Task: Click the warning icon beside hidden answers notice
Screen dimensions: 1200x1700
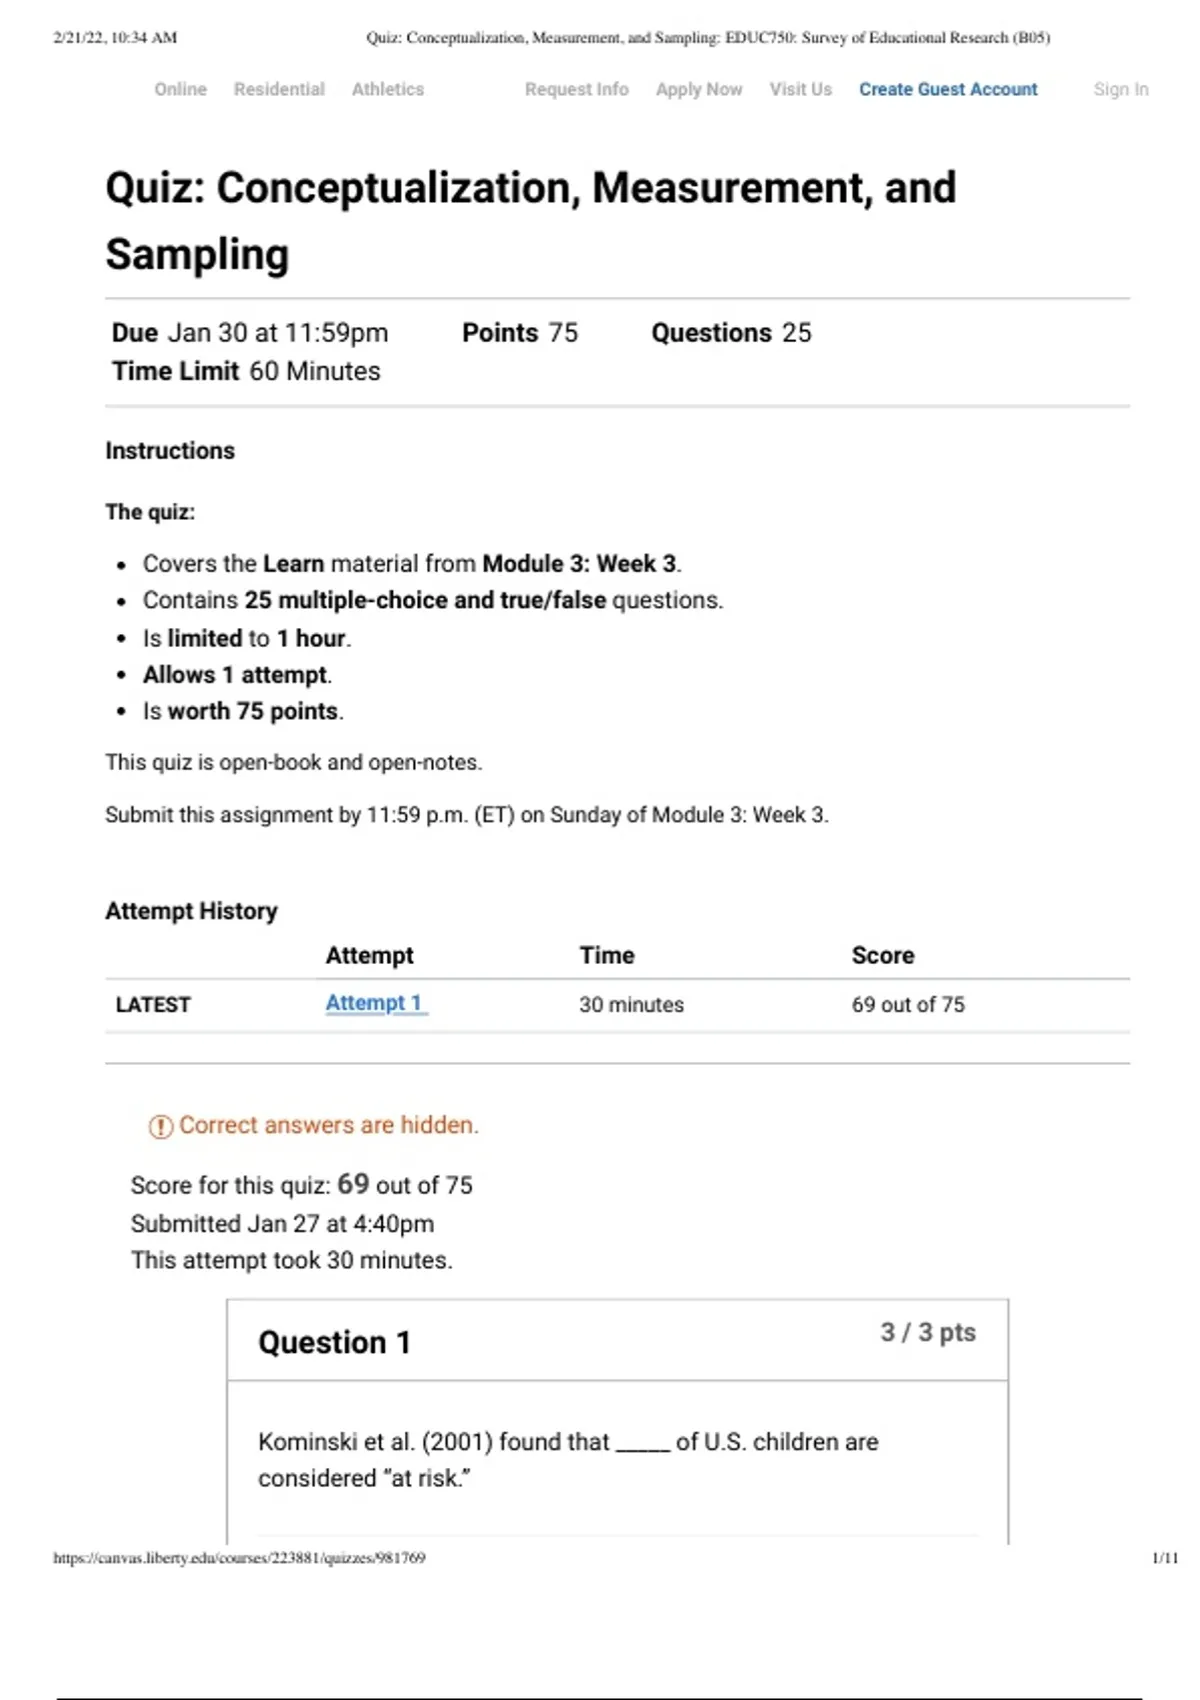Action: (160, 1127)
